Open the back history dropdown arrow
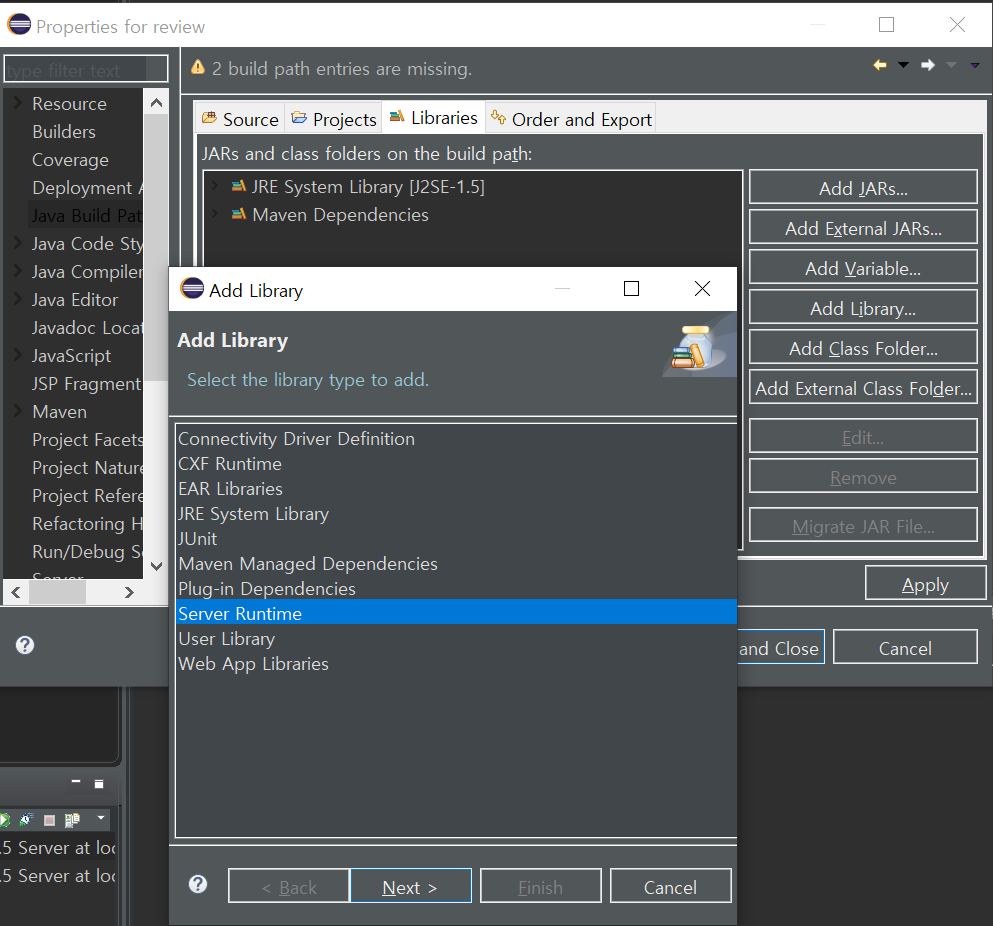This screenshot has width=993, height=926. pyautogui.click(x=904, y=65)
